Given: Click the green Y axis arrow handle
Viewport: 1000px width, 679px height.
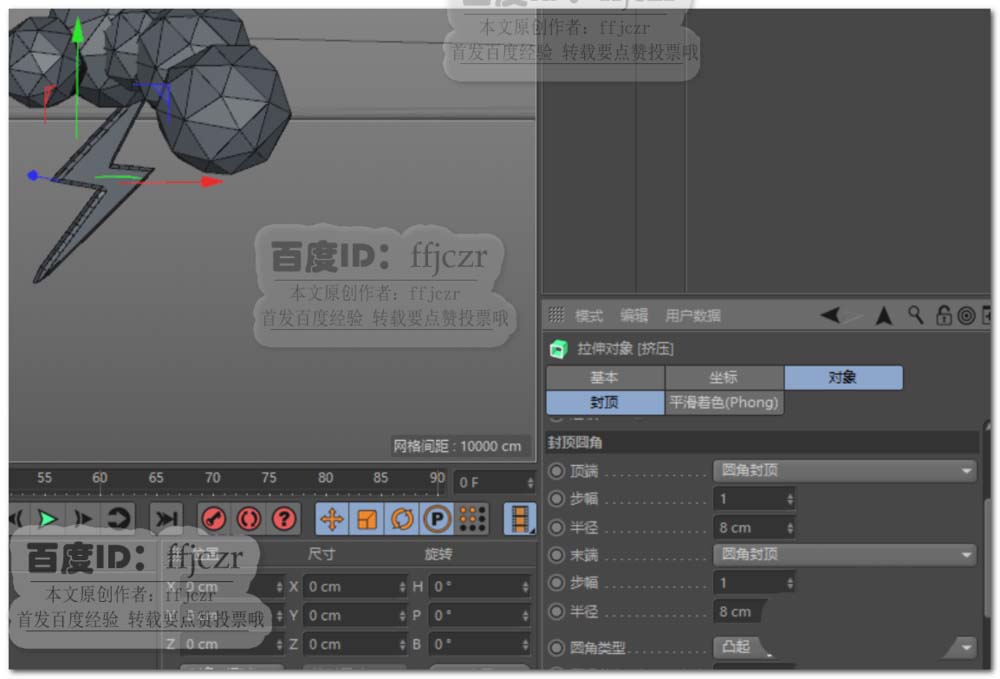Looking at the screenshot, I should pyautogui.click(x=77, y=30).
